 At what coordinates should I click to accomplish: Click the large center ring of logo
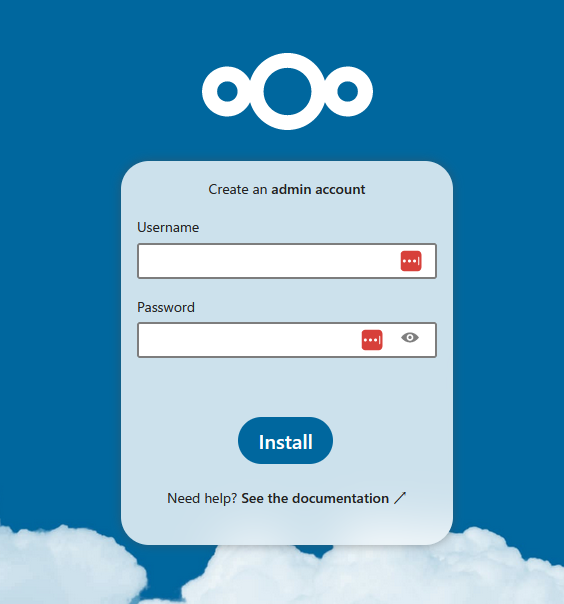[x=287, y=91]
